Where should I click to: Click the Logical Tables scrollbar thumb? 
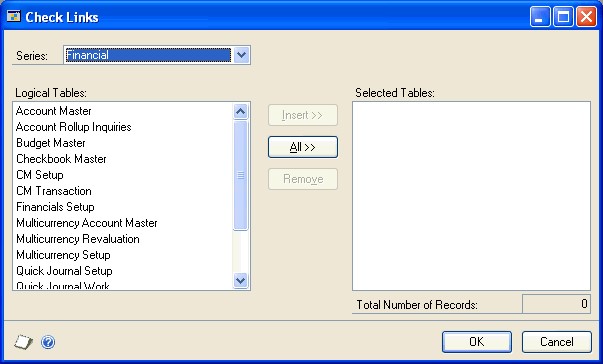coord(241,175)
